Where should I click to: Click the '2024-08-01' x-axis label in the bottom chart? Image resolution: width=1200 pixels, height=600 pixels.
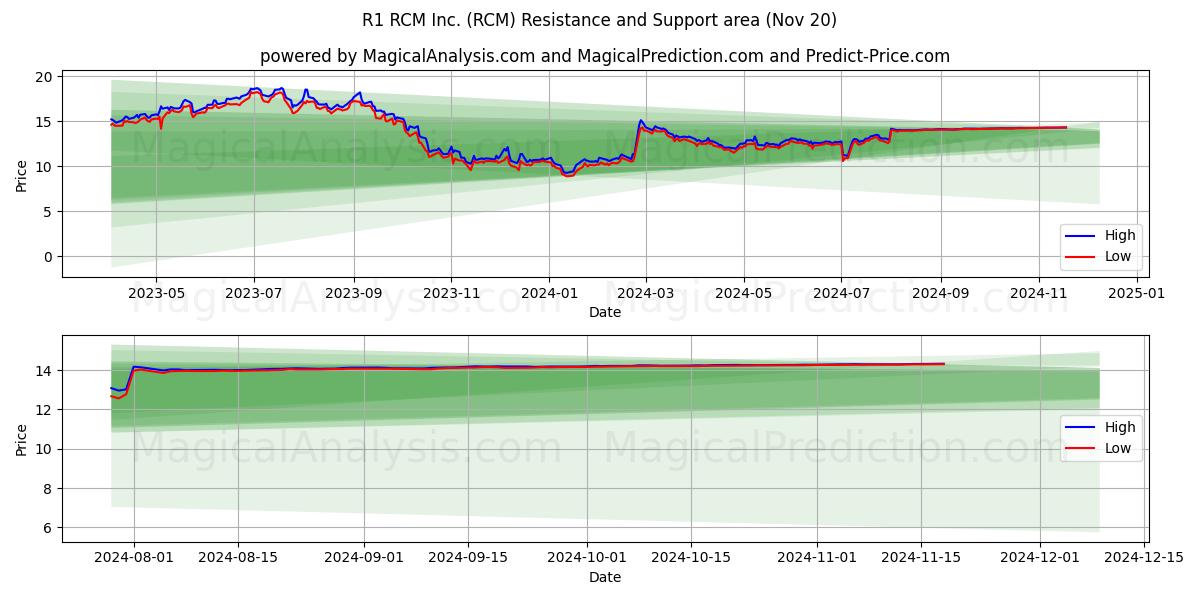(135, 559)
